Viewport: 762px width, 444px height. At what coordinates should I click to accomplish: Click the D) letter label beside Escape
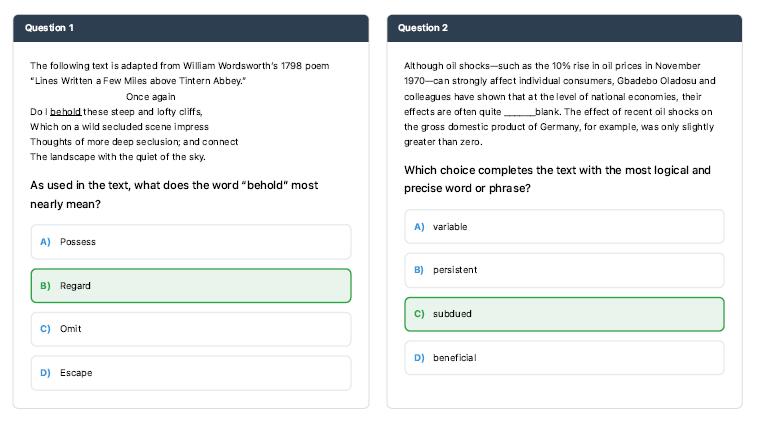coord(45,373)
